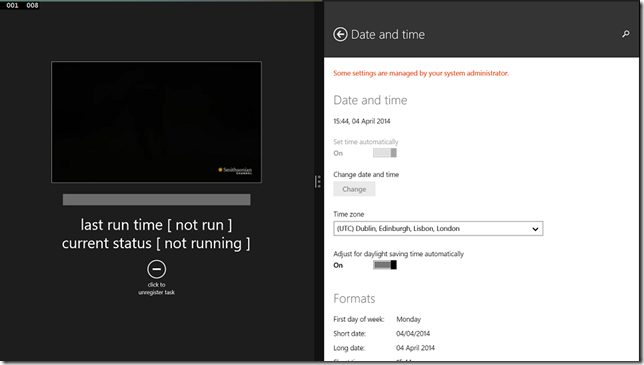The image size is (644, 365).
Task: Select the Smithsonian Channel video thumbnail
Action: (156, 122)
